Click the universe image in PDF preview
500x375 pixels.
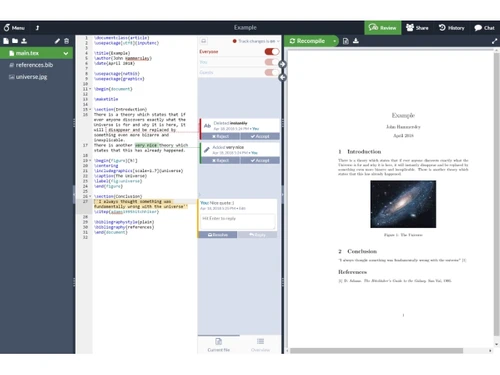pos(403,204)
